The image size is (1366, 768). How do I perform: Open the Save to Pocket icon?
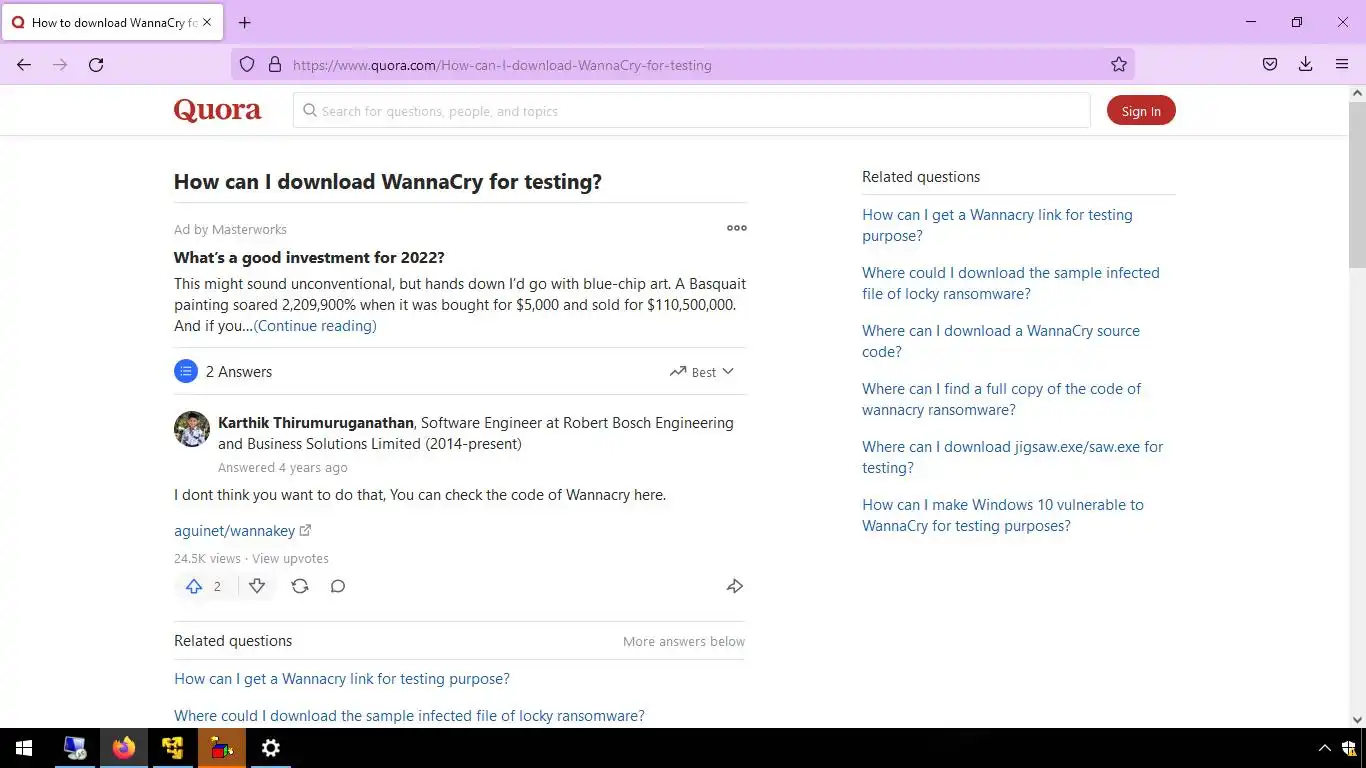pyautogui.click(x=1270, y=65)
